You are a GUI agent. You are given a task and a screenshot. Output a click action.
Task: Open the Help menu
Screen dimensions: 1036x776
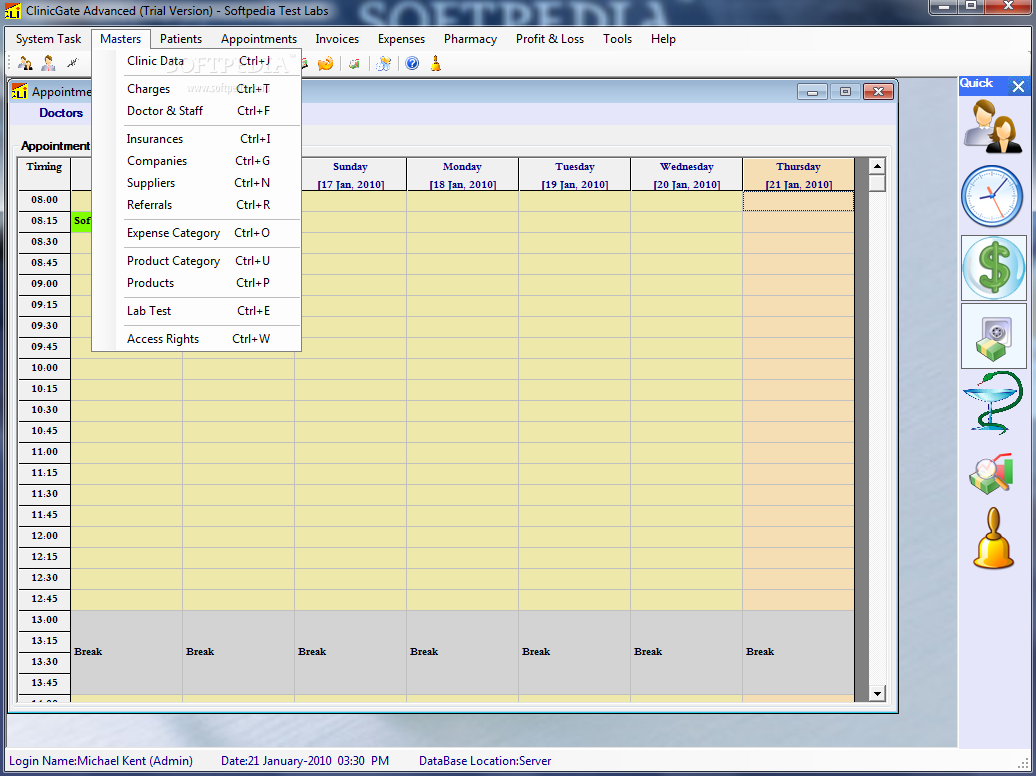pyautogui.click(x=663, y=39)
